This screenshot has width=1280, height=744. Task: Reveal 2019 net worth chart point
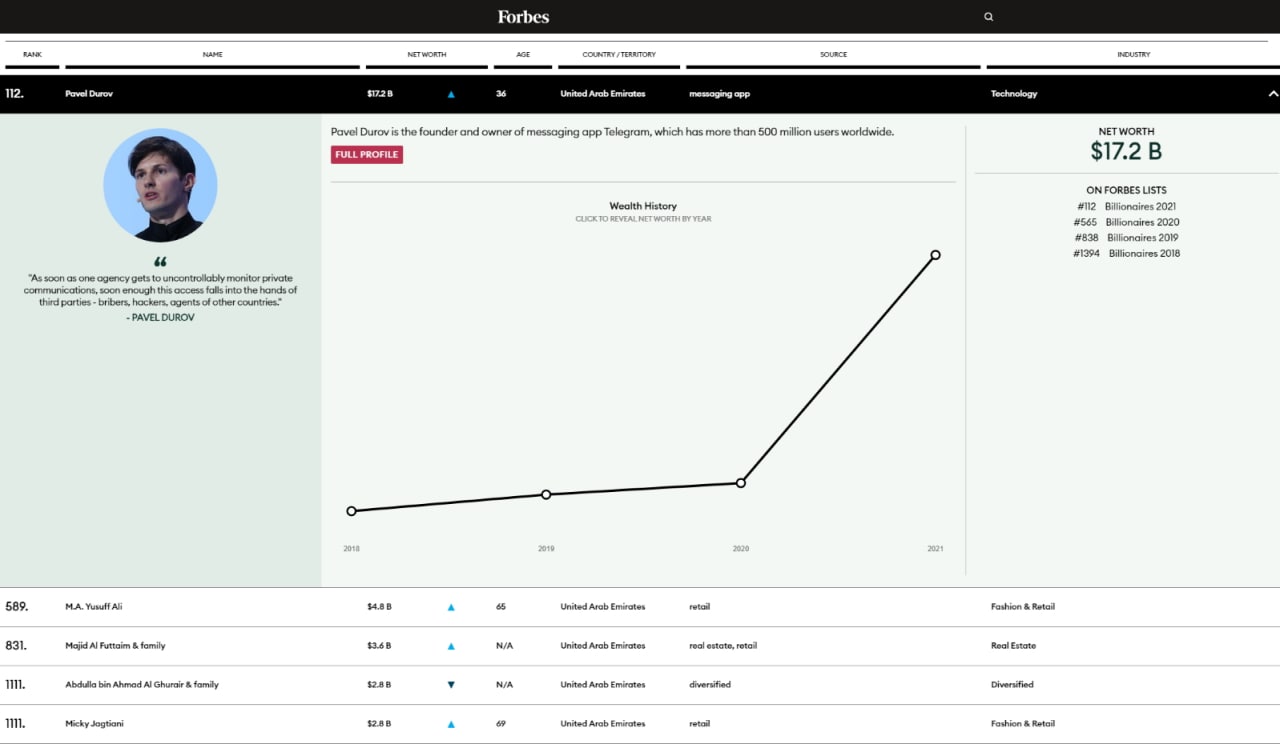(x=546, y=494)
